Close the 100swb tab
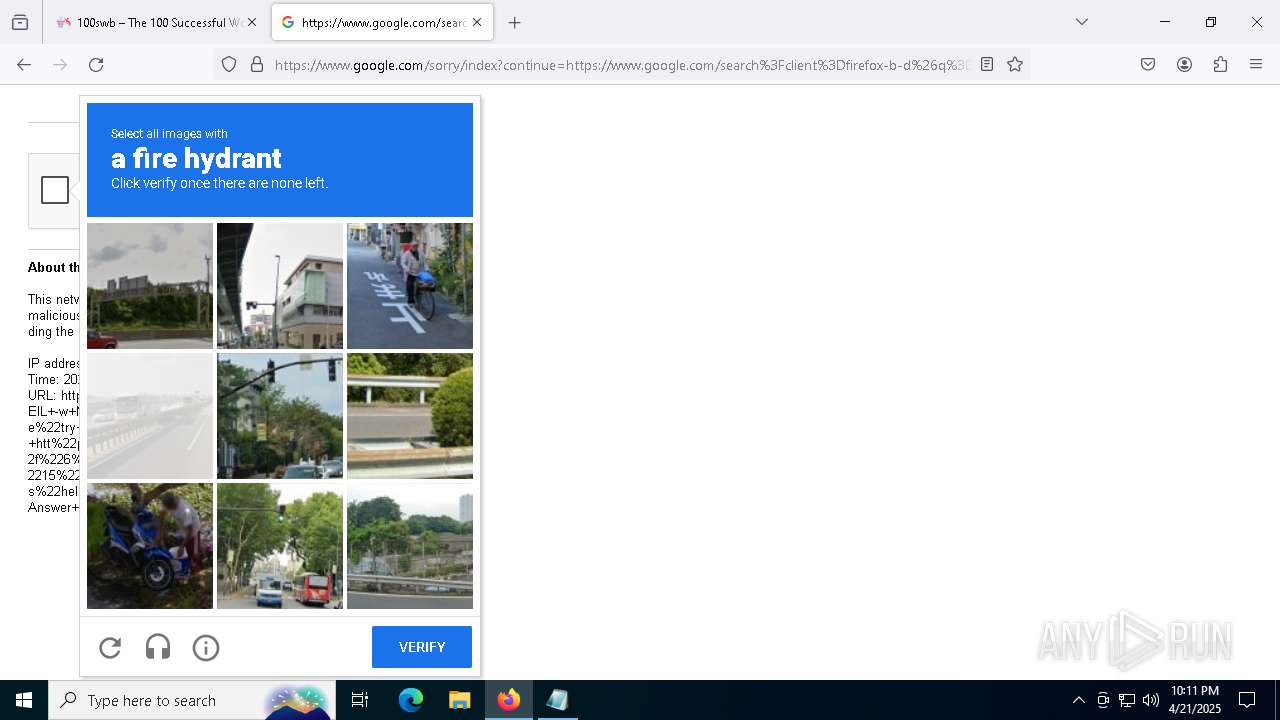 tap(252, 22)
